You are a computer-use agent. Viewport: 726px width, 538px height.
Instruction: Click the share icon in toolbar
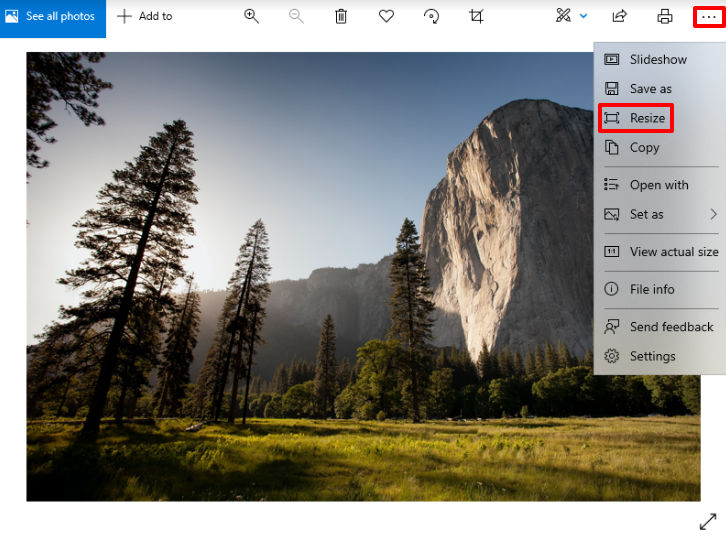(x=619, y=16)
